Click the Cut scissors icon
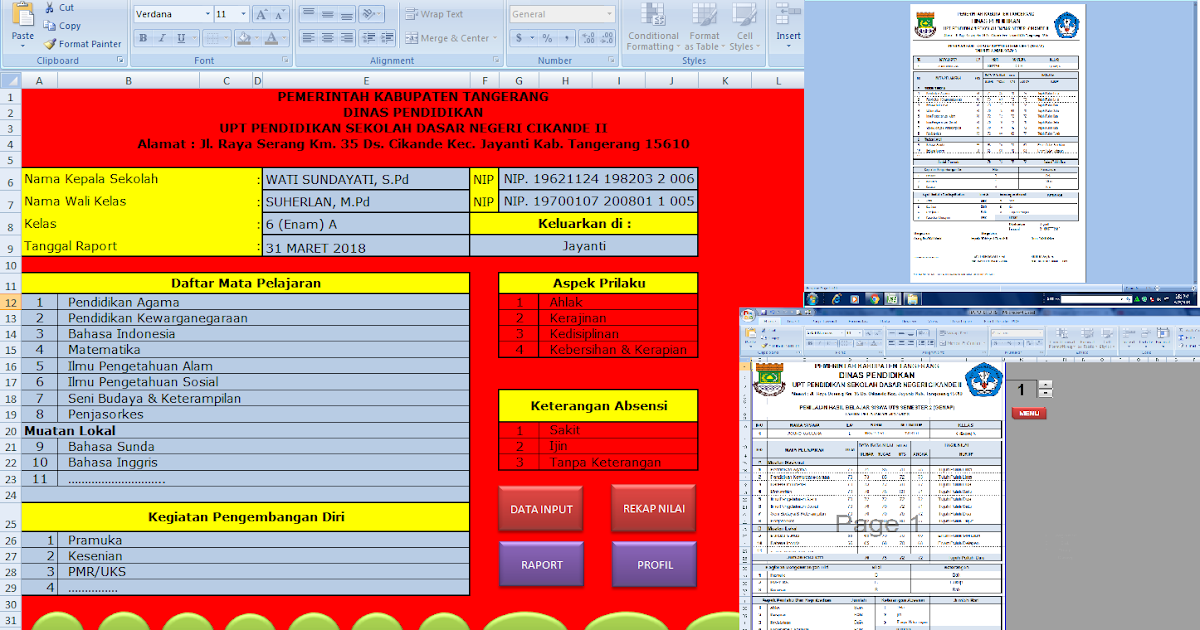 pos(50,7)
